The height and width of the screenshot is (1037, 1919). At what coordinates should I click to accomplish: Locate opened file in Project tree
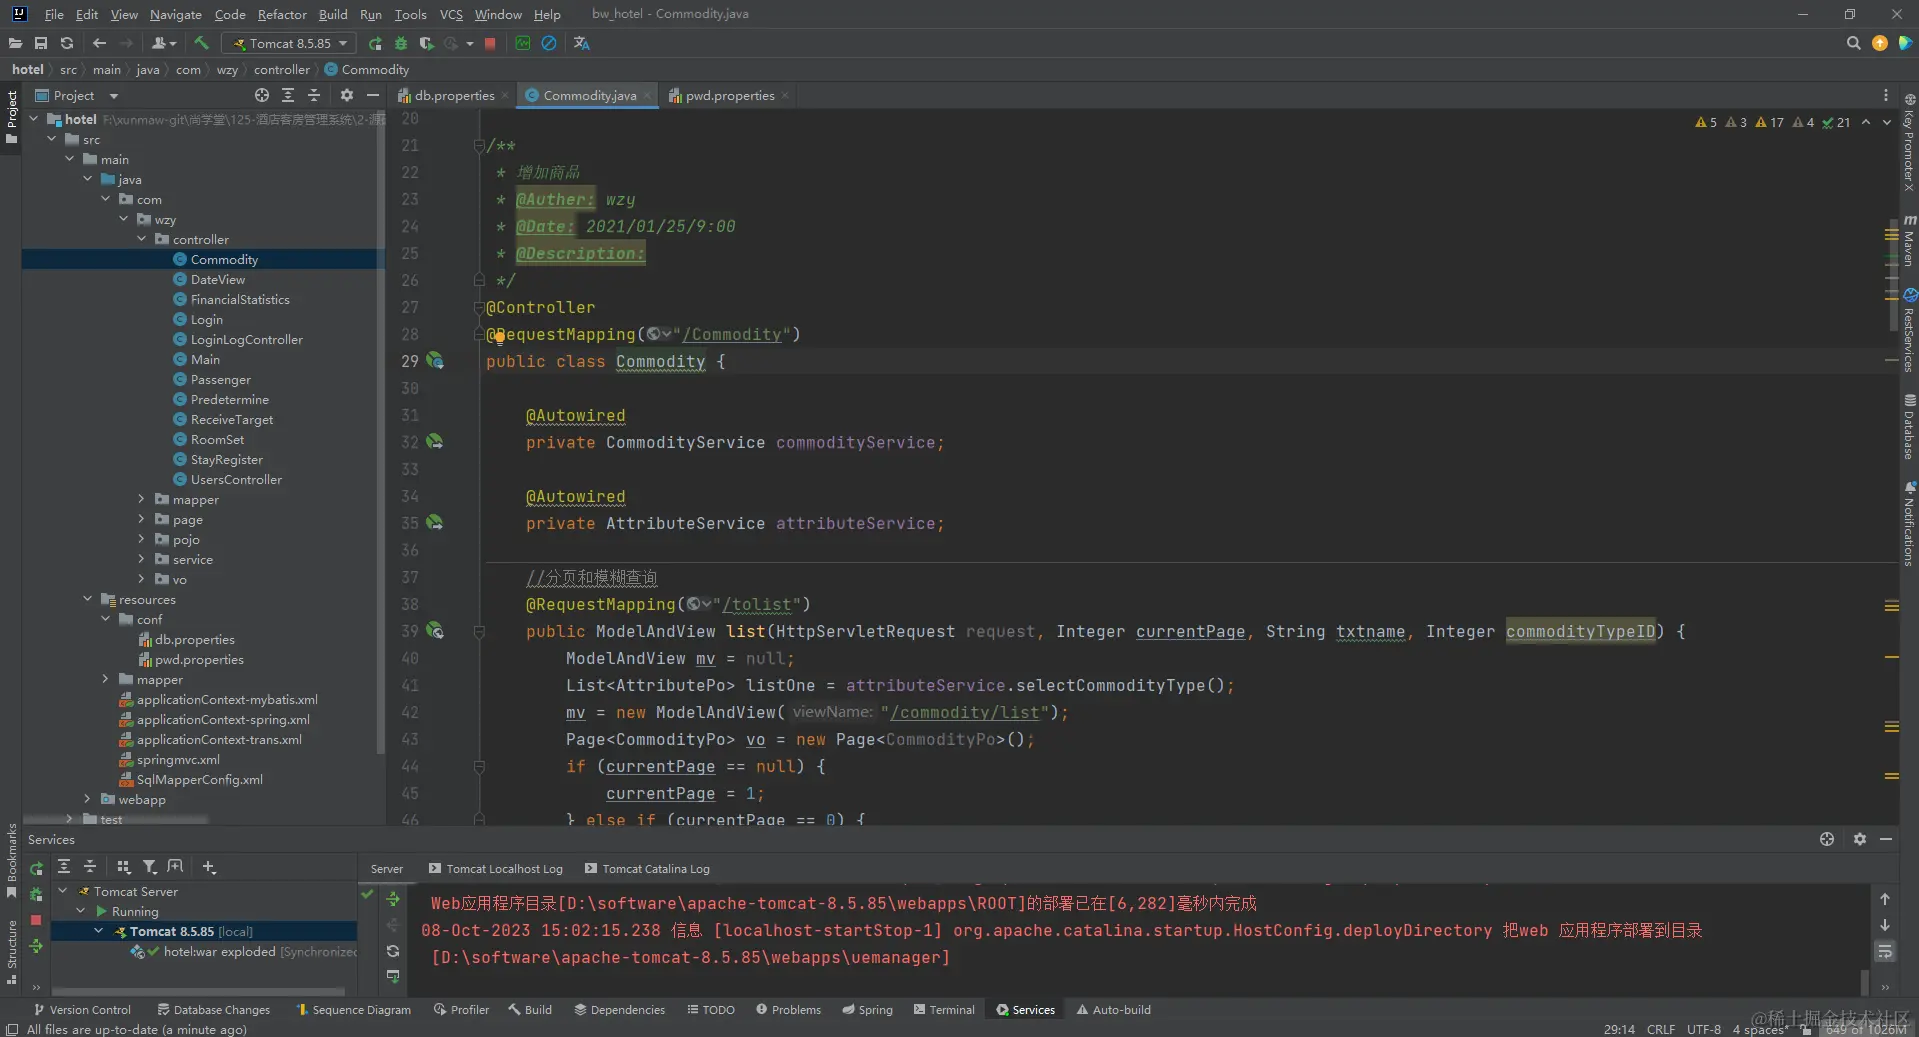262,95
